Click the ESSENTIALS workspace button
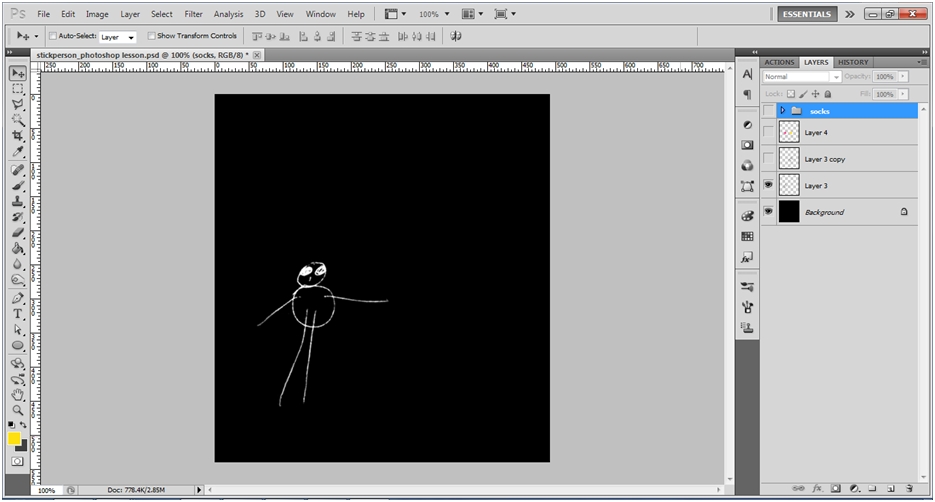 coord(807,14)
